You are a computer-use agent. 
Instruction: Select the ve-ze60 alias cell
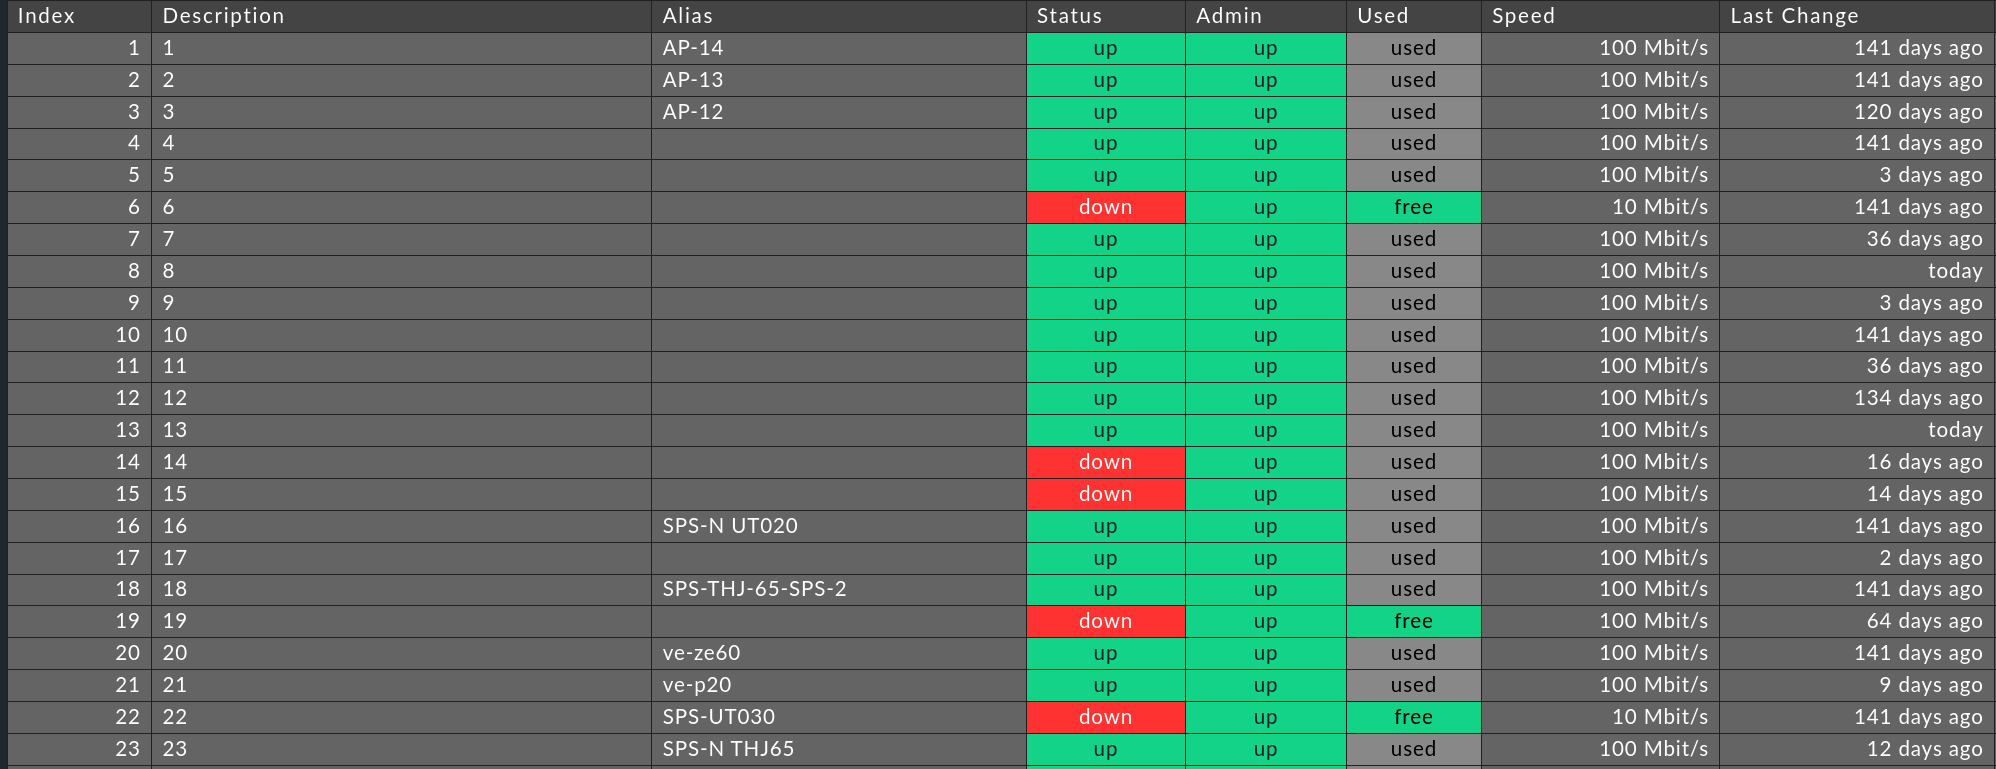(x=701, y=653)
